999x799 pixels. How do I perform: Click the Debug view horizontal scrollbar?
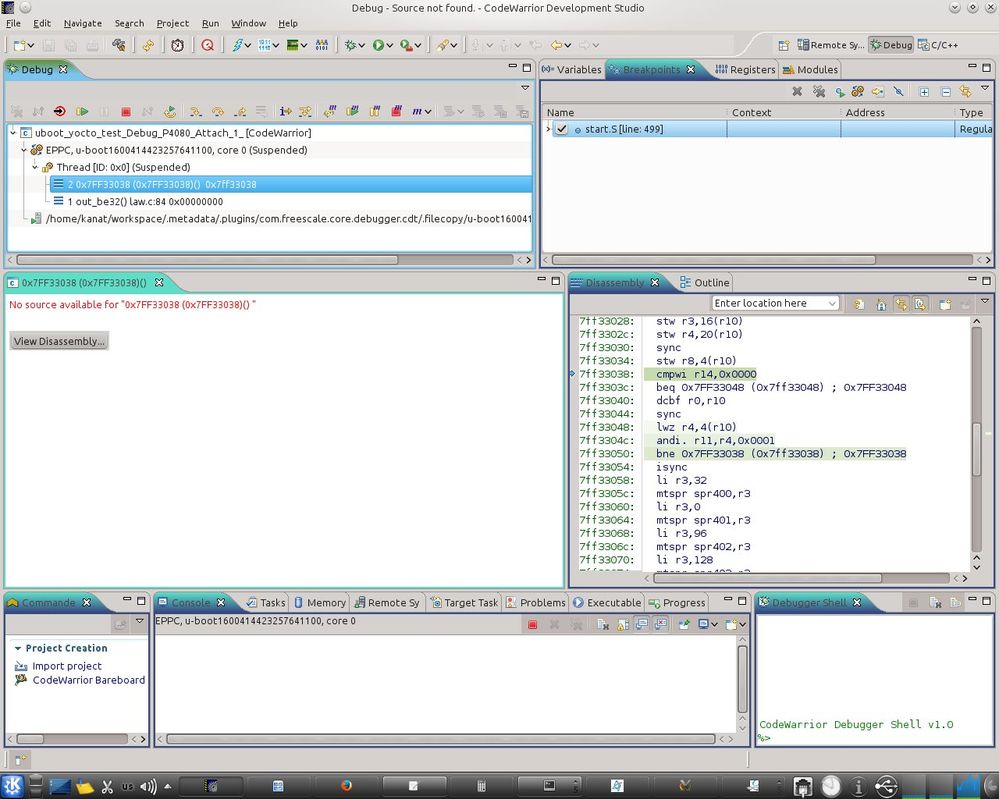tap(207, 260)
